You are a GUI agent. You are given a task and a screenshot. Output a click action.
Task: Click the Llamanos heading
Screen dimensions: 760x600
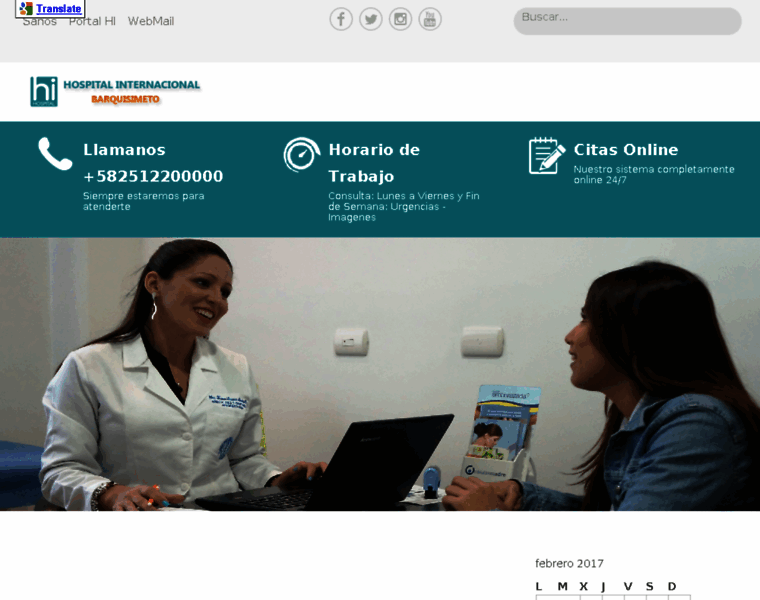click(124, 150)
